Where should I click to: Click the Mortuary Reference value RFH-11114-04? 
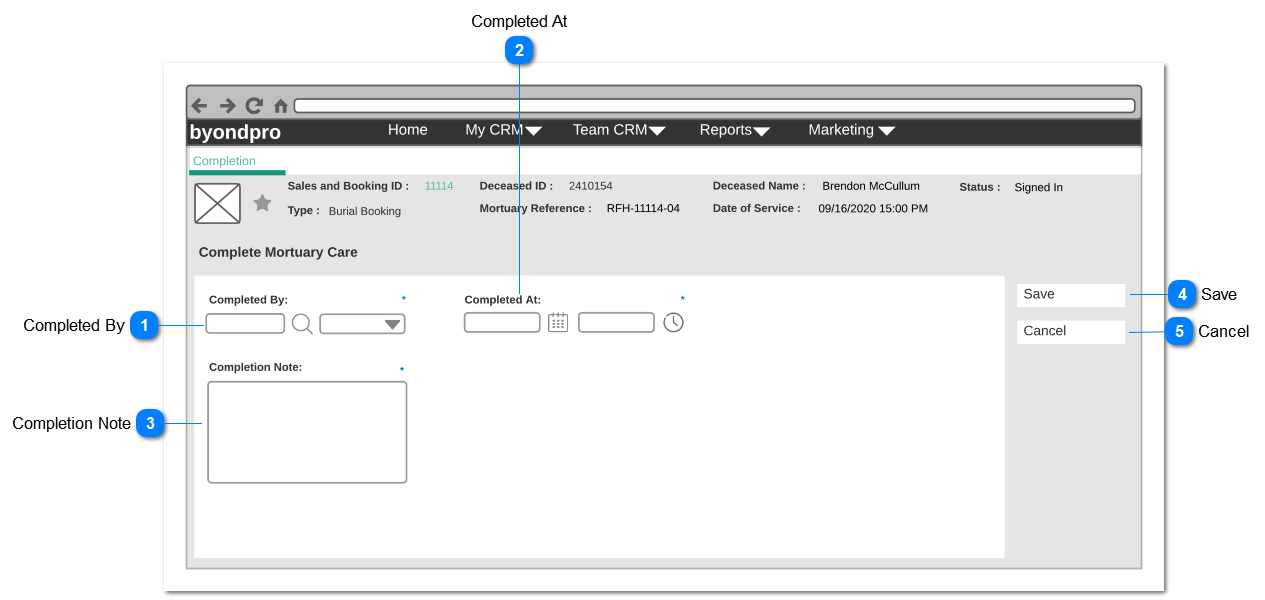pyautogui.click(x=643, y=209)
